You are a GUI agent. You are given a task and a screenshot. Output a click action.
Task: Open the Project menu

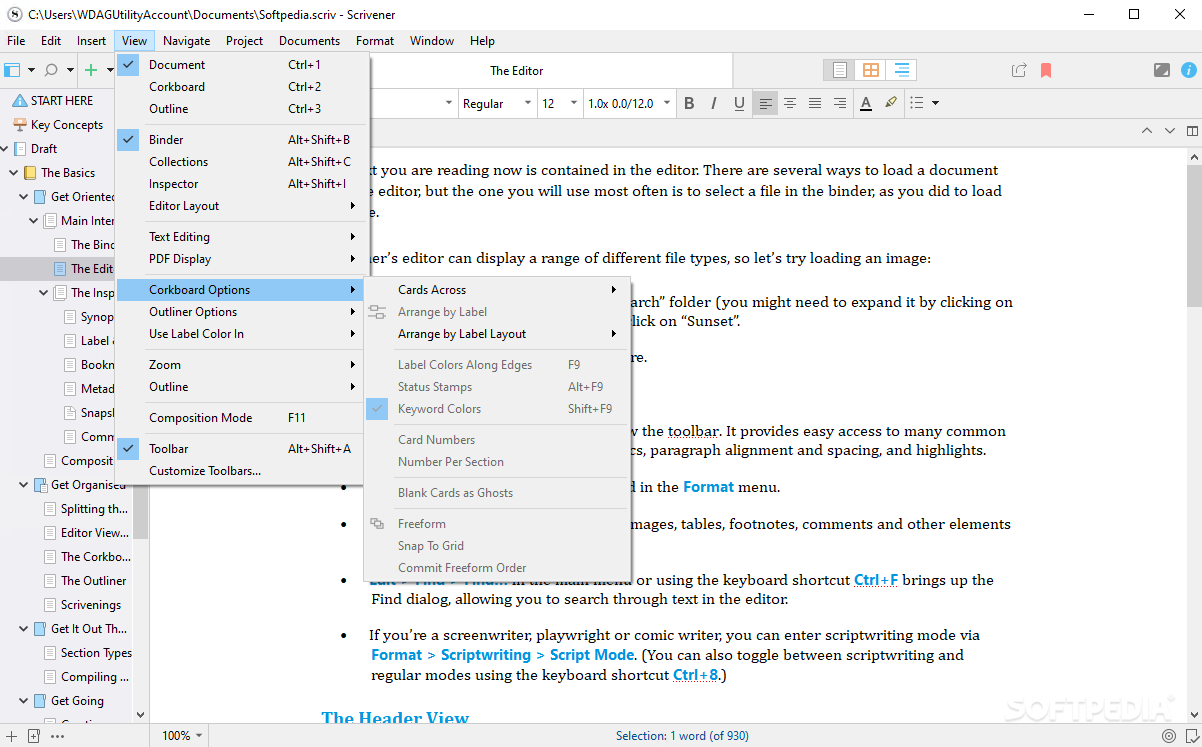click(244, 41)
